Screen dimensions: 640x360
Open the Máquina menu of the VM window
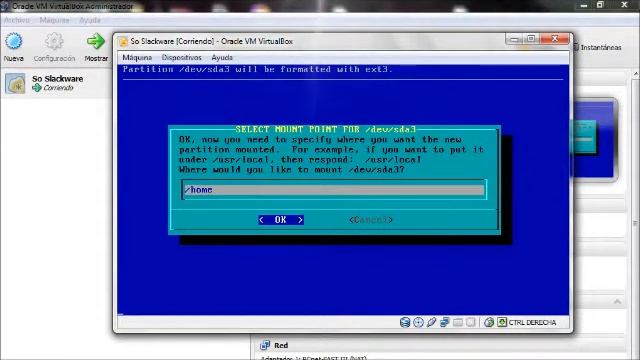click(x=137, y=58)
